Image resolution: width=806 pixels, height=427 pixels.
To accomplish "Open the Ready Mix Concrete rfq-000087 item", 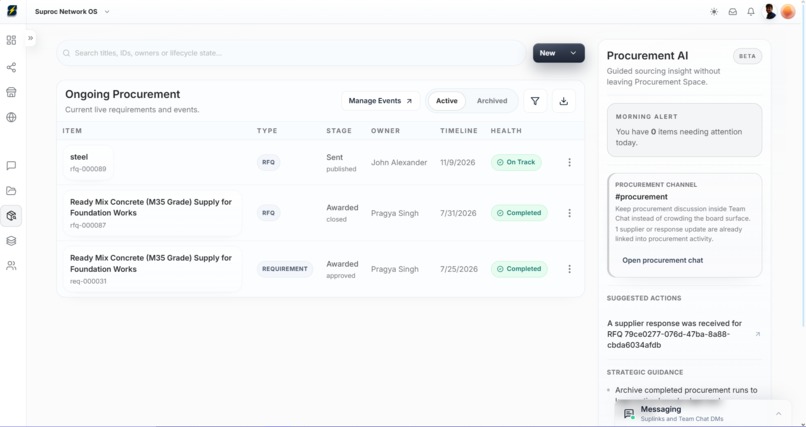I will point(152,213).
